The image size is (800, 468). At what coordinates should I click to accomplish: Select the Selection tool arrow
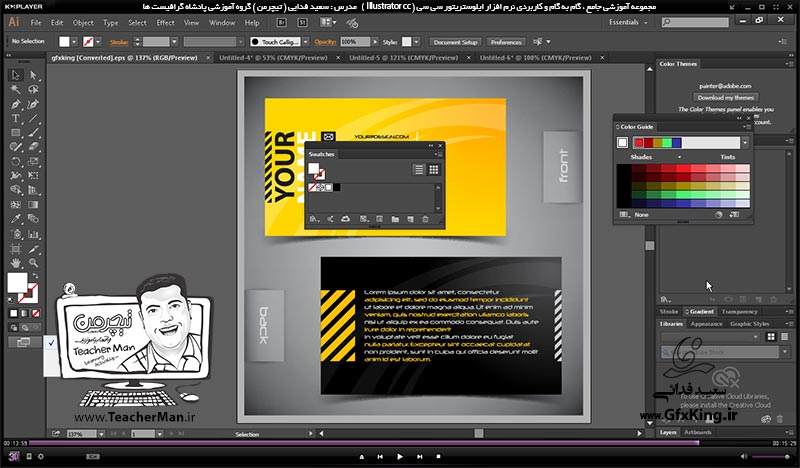(15, 75)
